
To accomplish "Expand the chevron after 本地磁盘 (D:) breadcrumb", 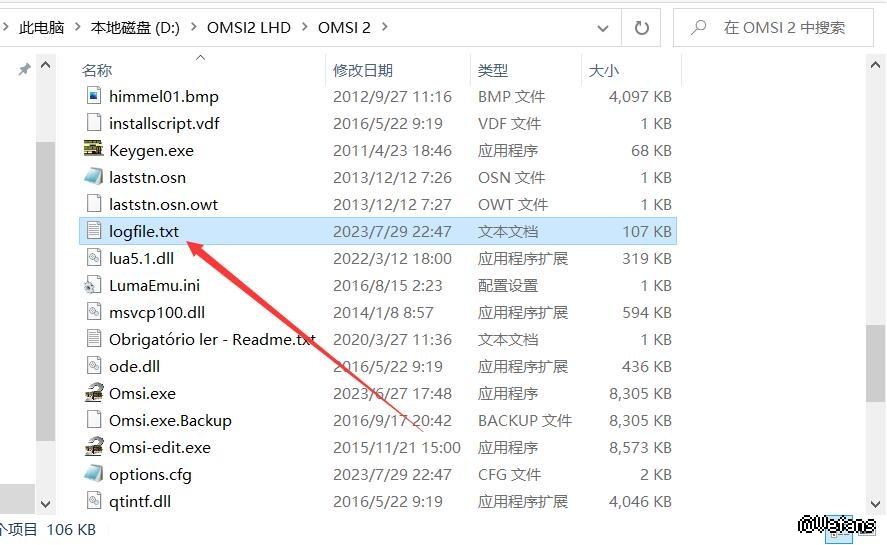I will [x=193, y=27].
